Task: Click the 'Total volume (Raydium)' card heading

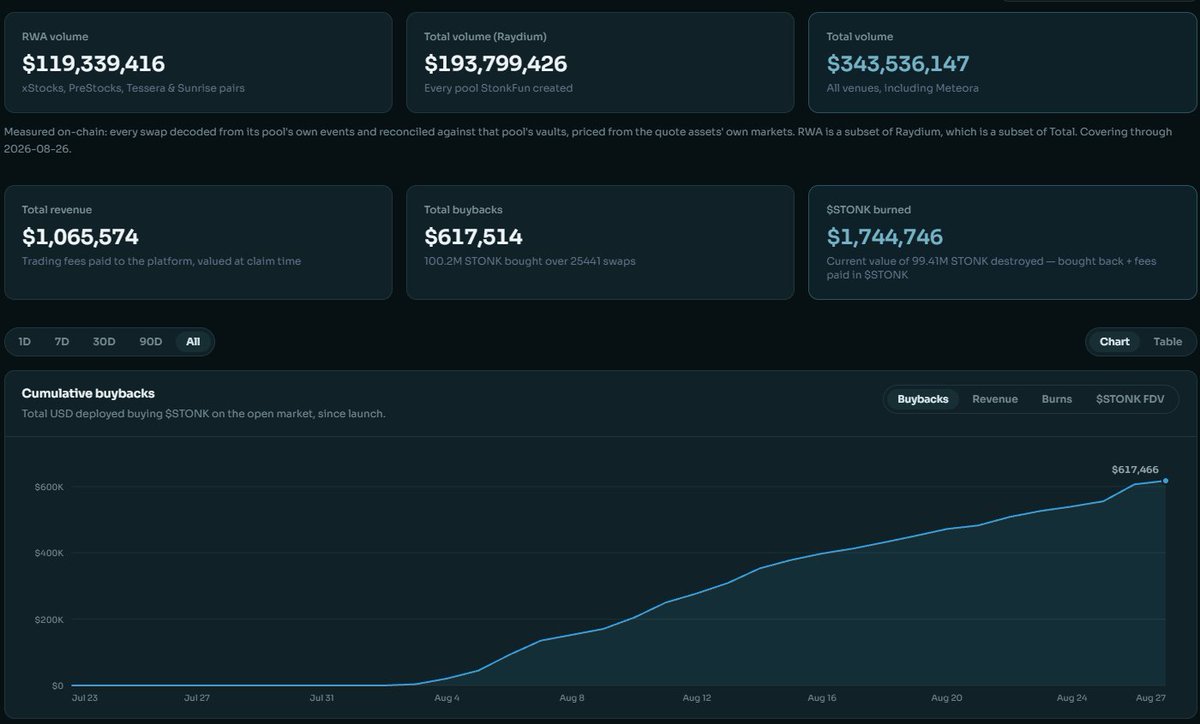Action: (x=485, y=37)
